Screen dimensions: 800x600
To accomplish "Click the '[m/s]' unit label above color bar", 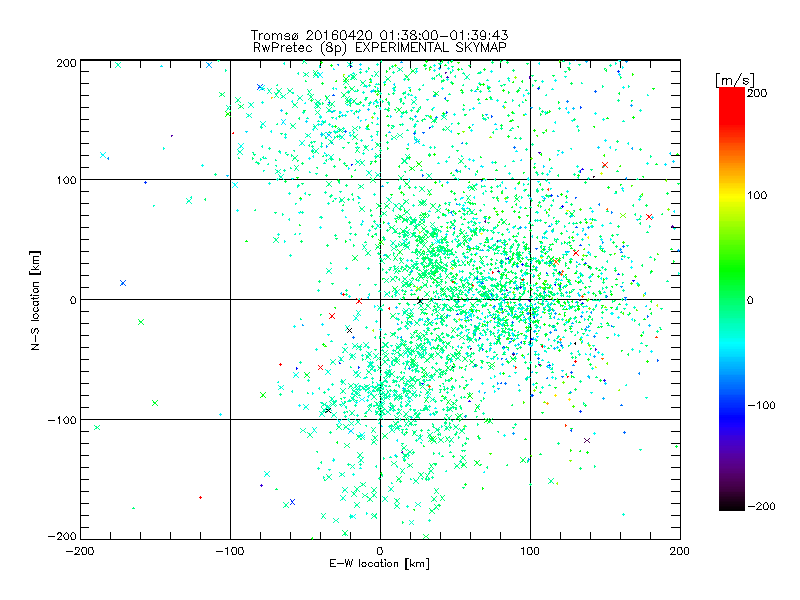I will tap(735, 80).
